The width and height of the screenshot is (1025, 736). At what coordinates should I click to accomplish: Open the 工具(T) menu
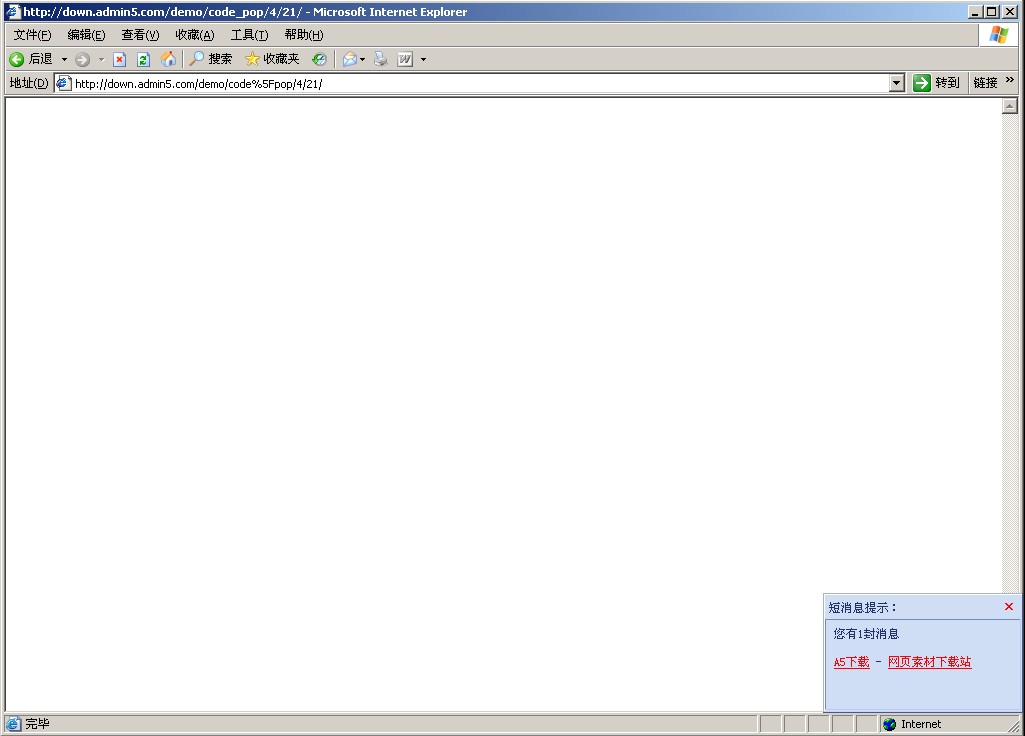(249, 35)
